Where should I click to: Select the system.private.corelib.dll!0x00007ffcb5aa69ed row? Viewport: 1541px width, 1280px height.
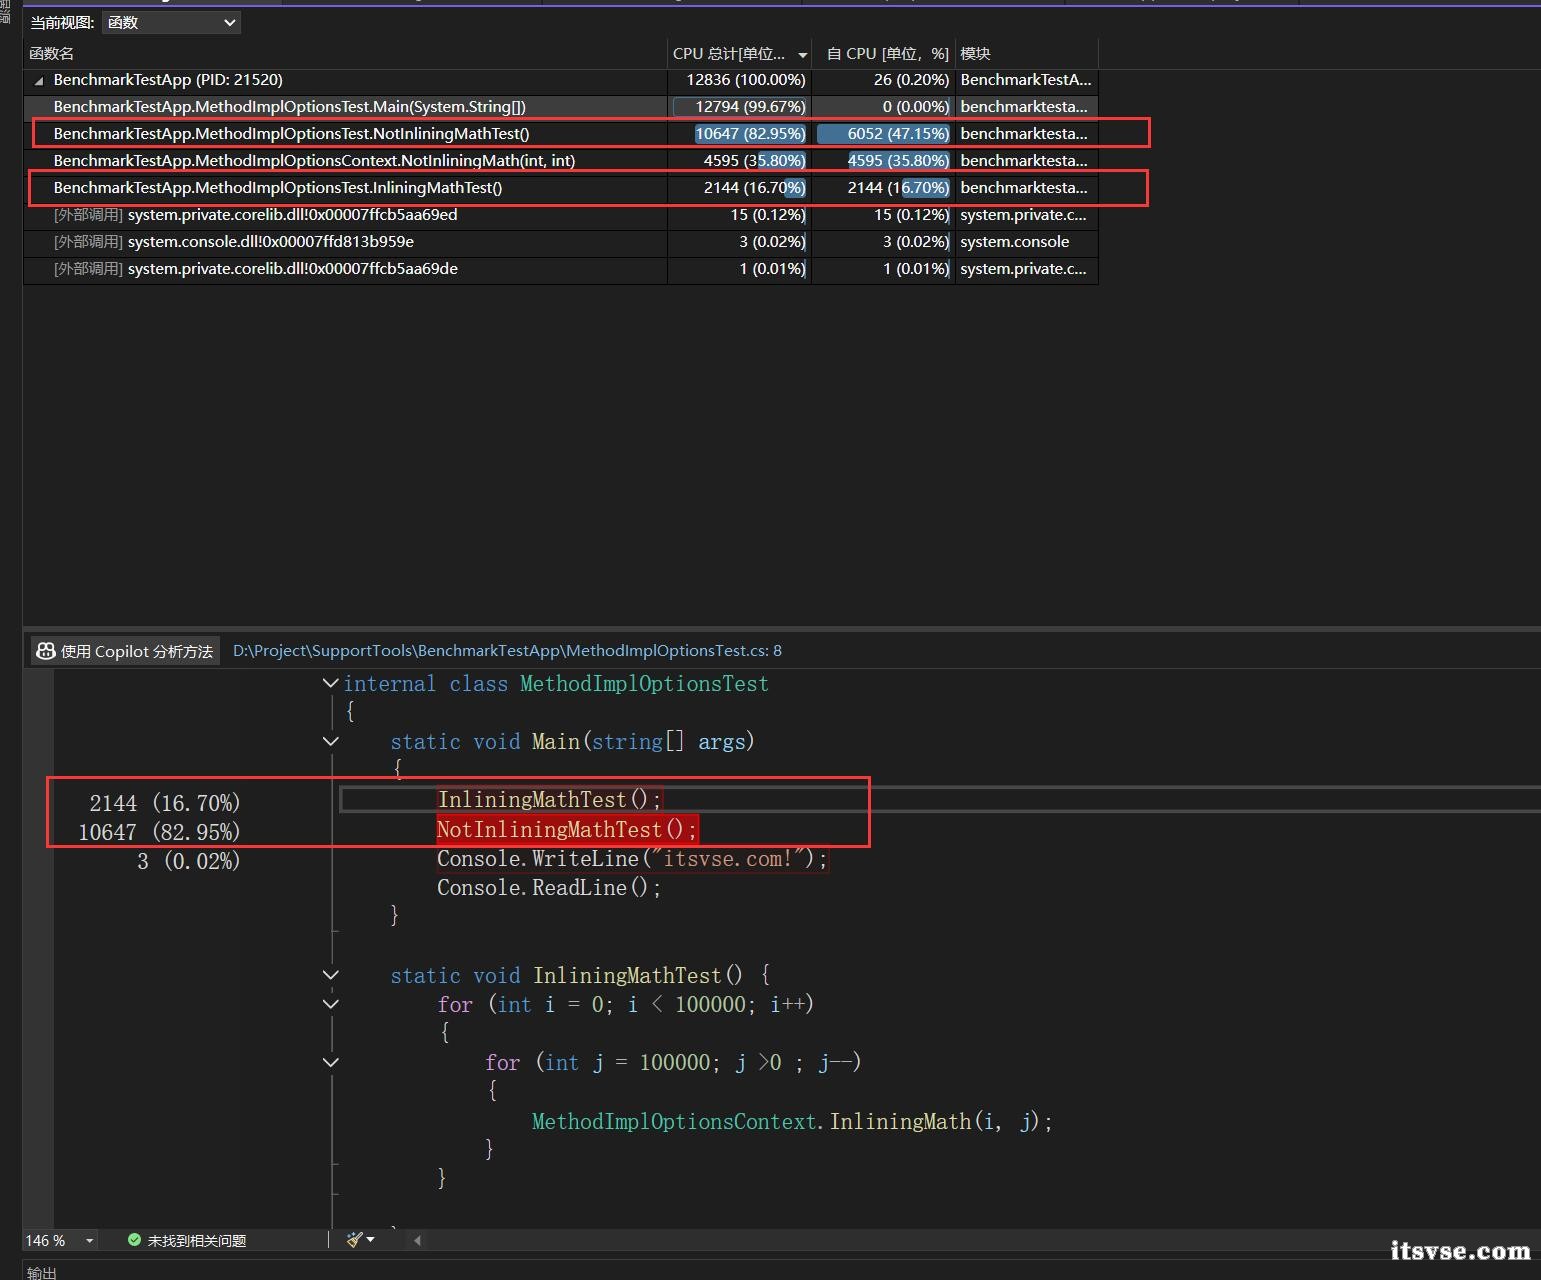[x=561, y=214]
